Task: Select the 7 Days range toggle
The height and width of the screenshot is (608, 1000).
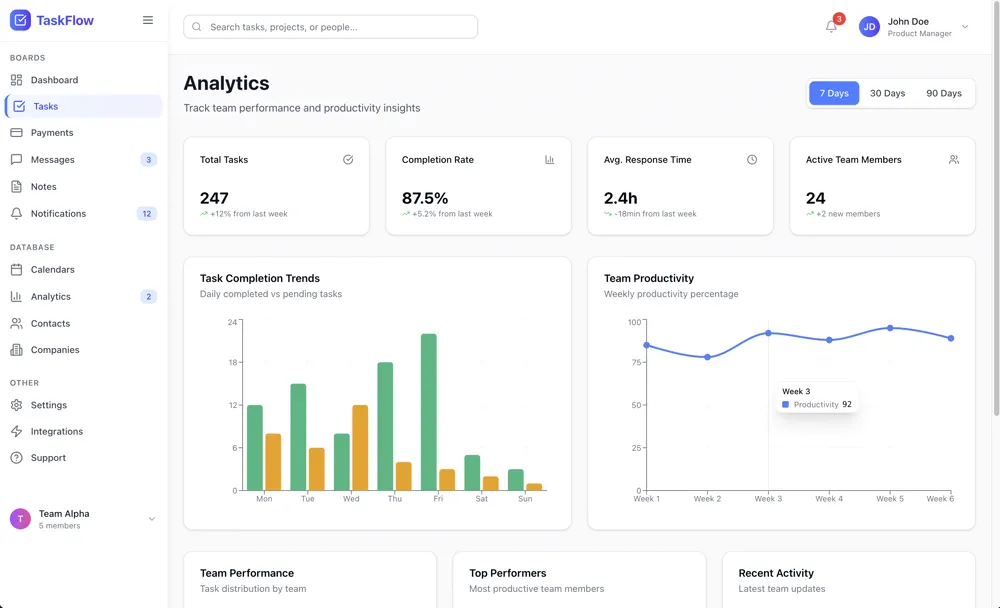Action: click(x=834, y=93)
